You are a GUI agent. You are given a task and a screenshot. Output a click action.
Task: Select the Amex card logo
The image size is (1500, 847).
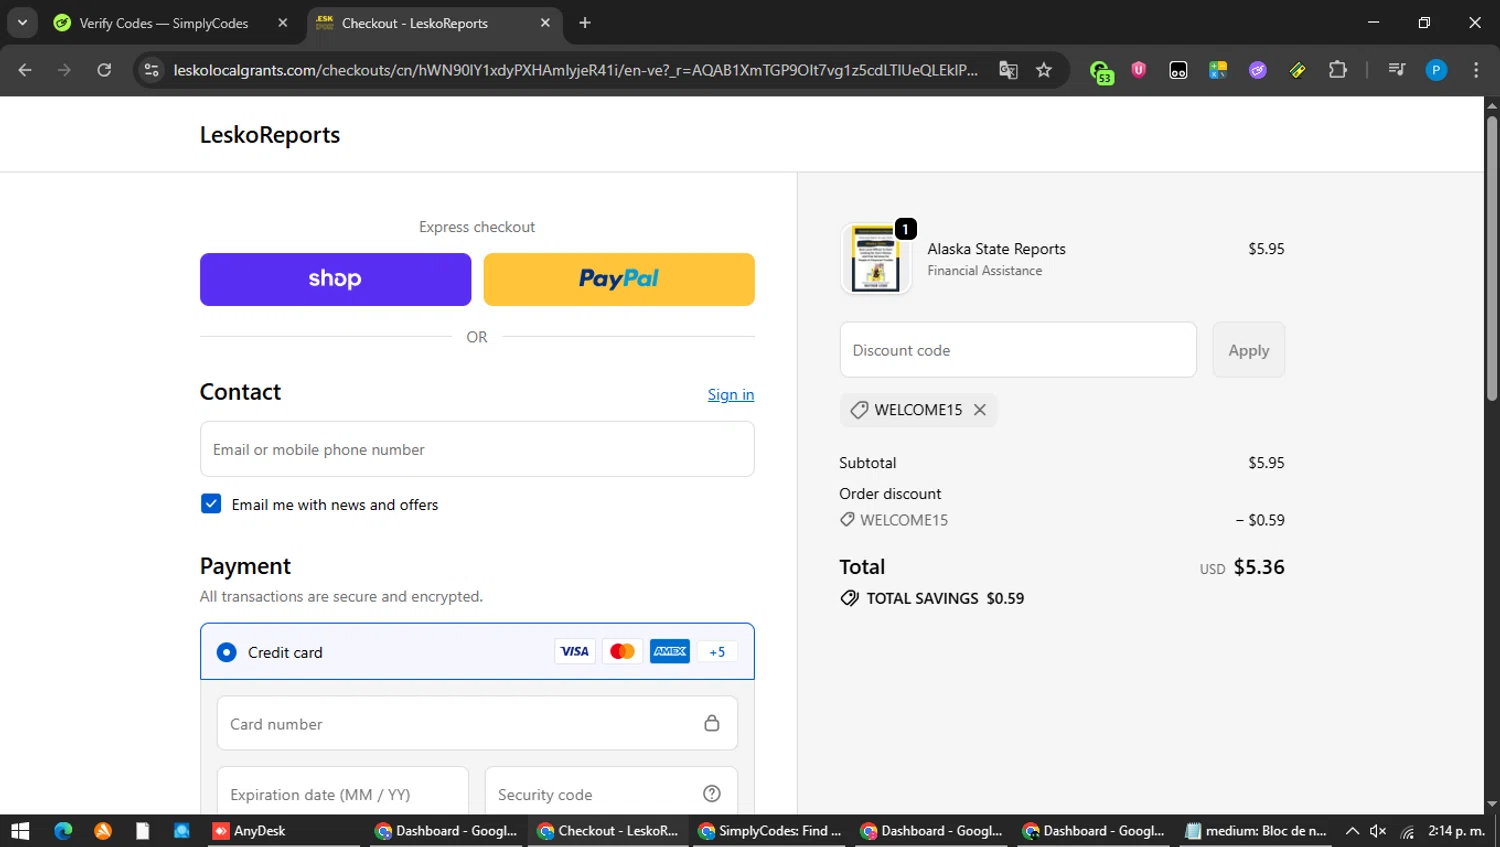(x=670, y=652)
